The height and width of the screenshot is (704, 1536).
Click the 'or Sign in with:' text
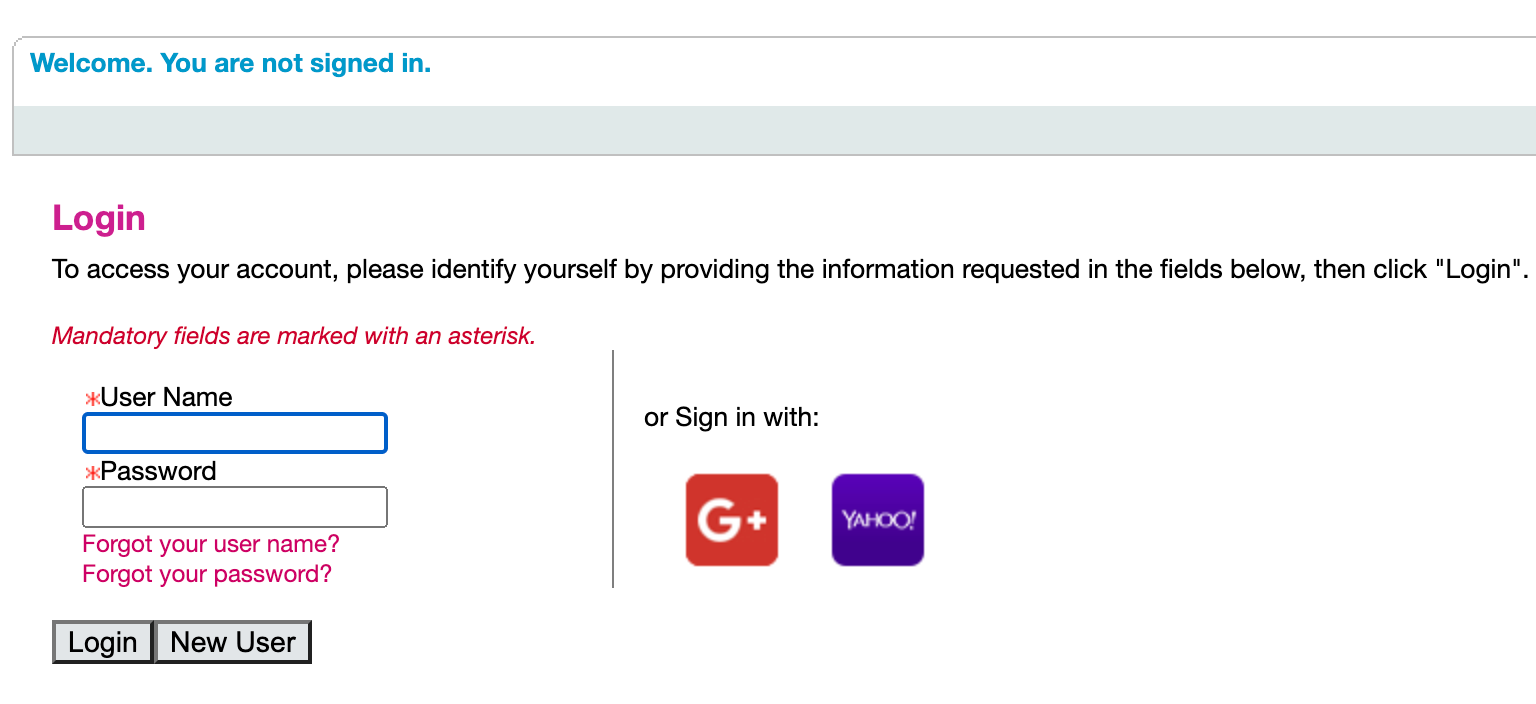pos(732,417)
